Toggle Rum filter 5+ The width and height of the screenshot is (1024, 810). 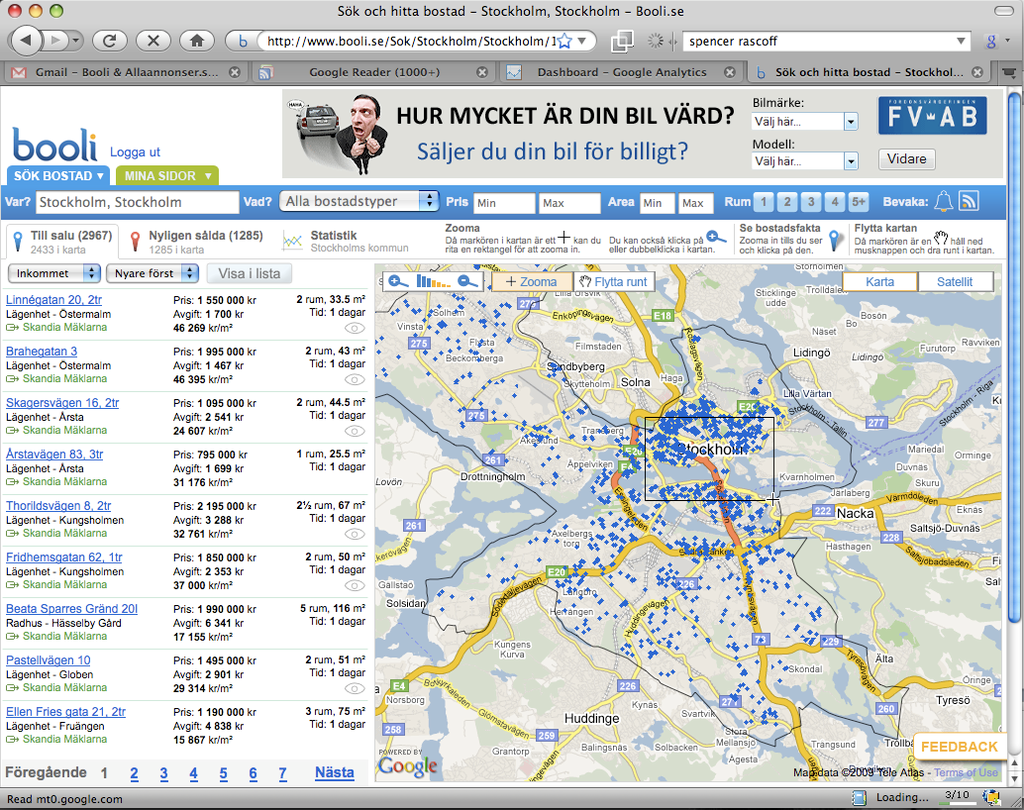tap(858, 202)
